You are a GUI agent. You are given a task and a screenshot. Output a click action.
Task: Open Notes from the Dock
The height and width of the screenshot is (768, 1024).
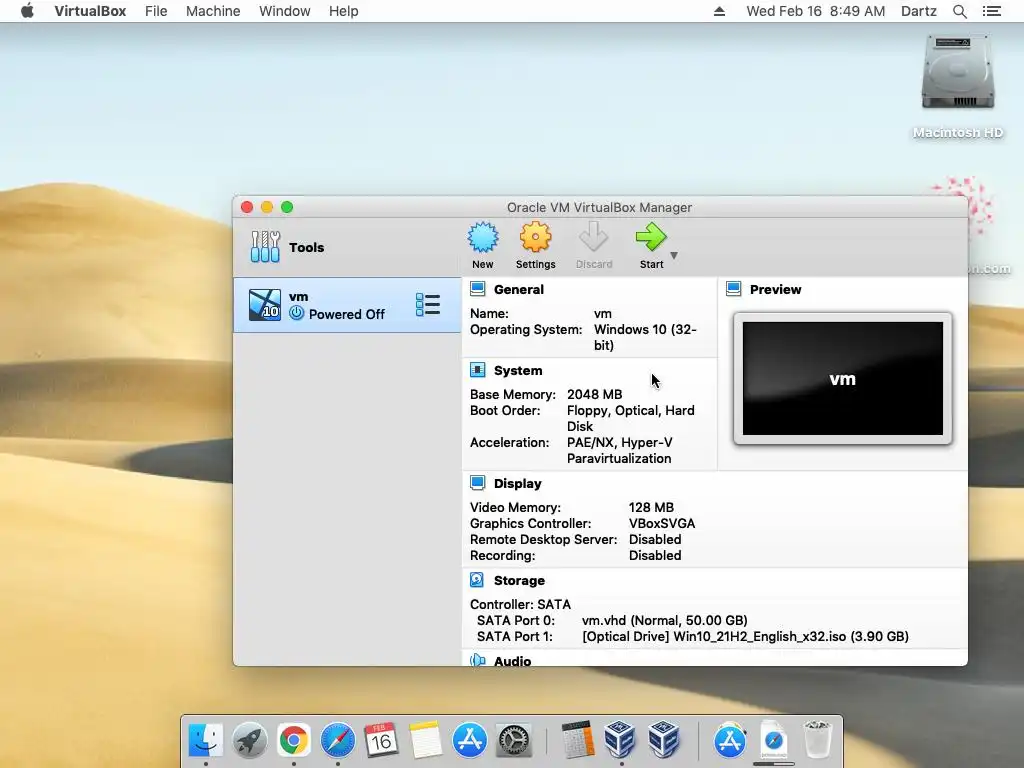[x=426, y=741]
